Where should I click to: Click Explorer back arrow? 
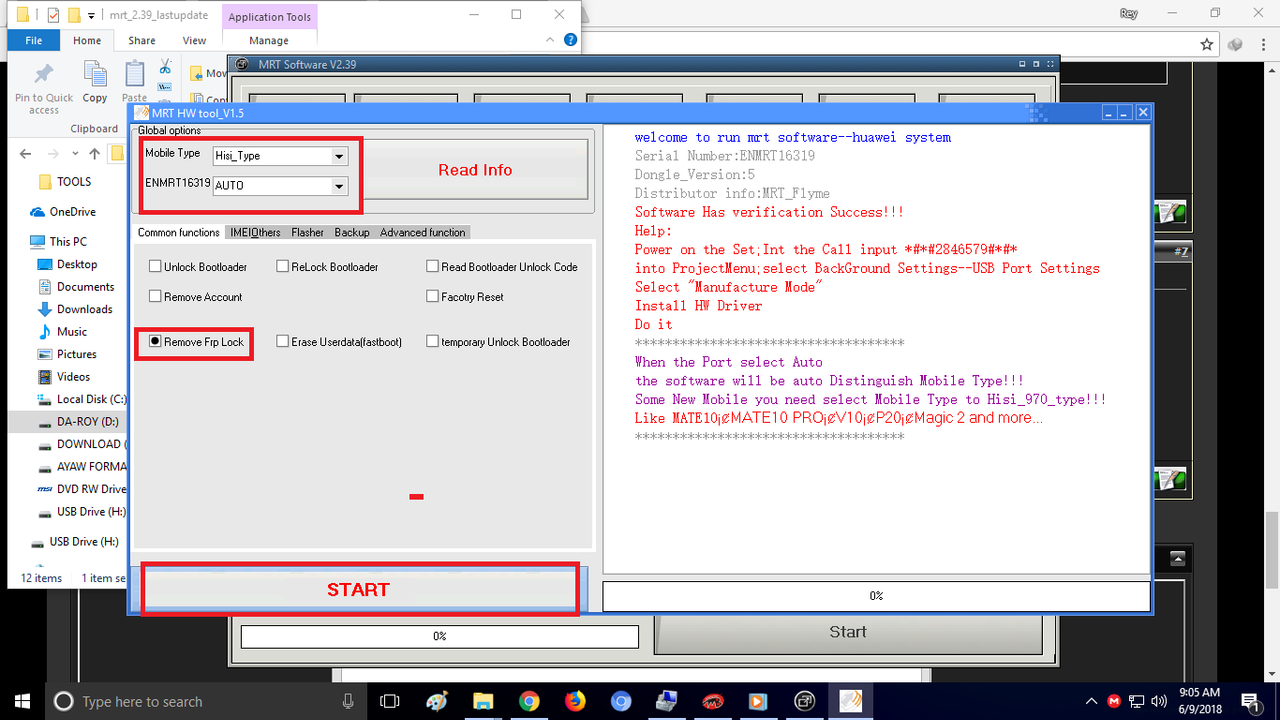[25, 154]
